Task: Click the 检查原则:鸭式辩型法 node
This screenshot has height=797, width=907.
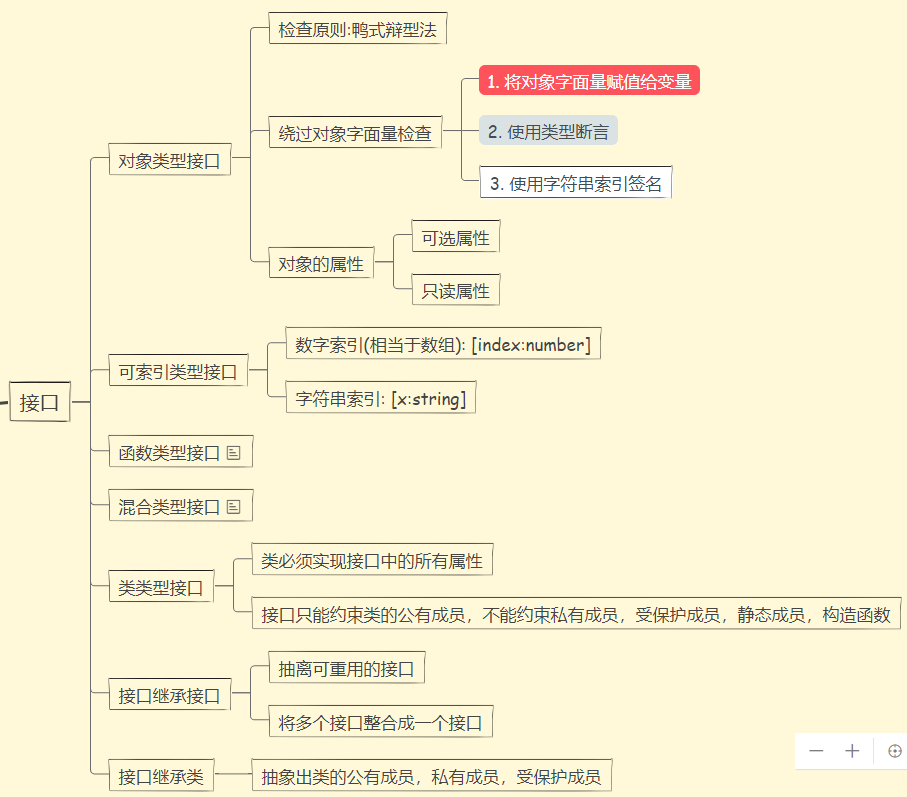Action: coord(357,28)
